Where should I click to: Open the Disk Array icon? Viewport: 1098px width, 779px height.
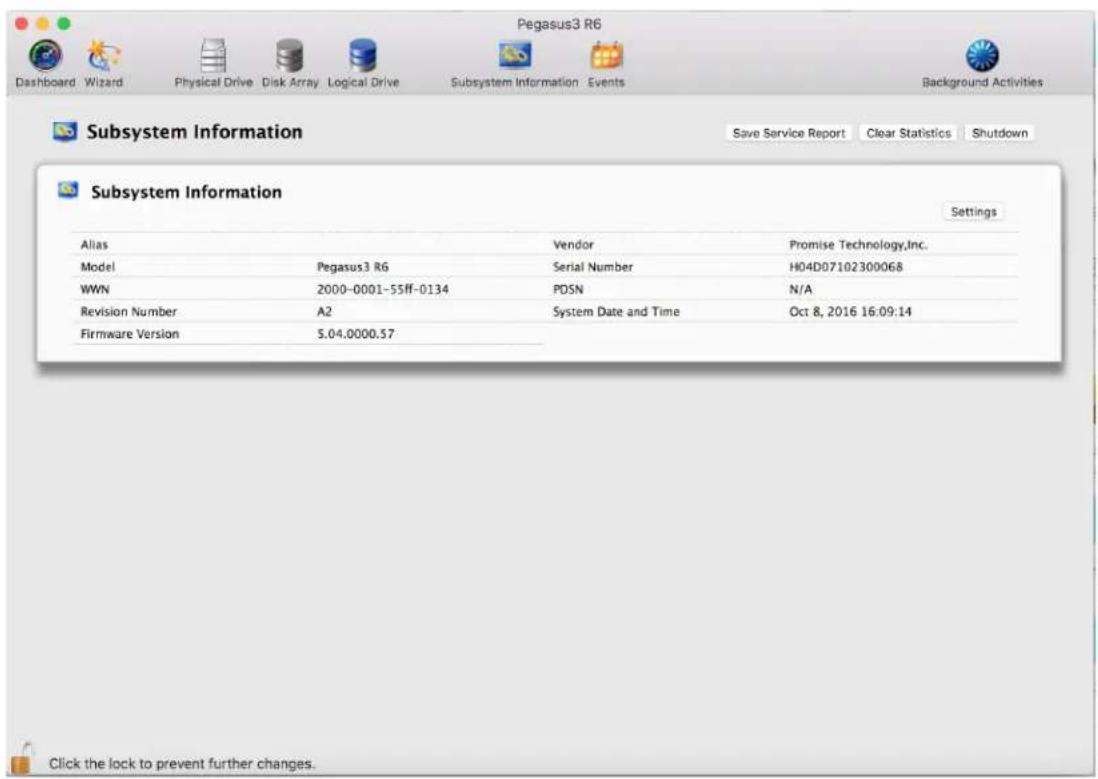pyautogui.click(x=289, y=55)
